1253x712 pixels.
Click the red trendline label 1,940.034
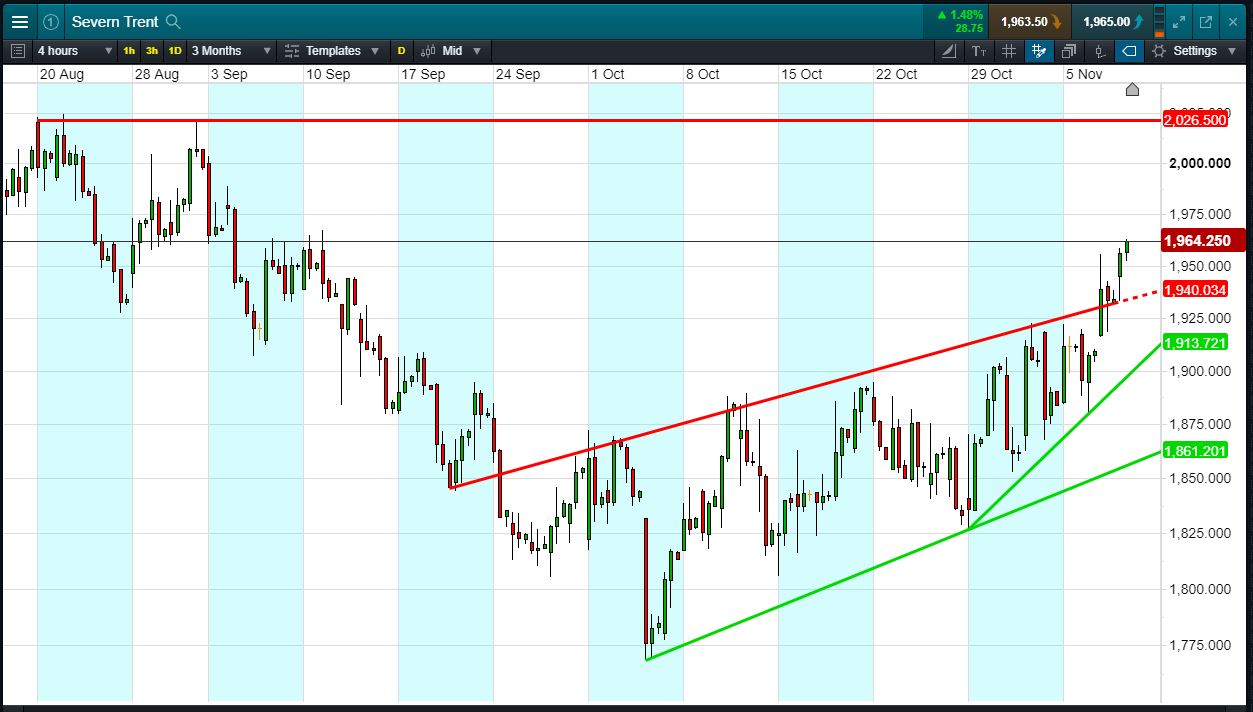click(1195, 290)
